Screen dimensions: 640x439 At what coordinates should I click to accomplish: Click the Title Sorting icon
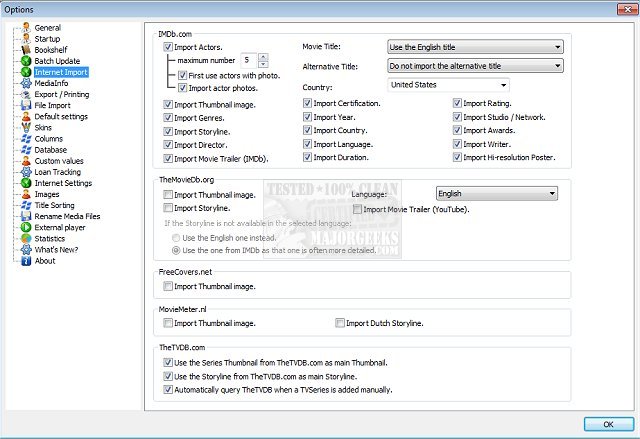pos(26,205)
